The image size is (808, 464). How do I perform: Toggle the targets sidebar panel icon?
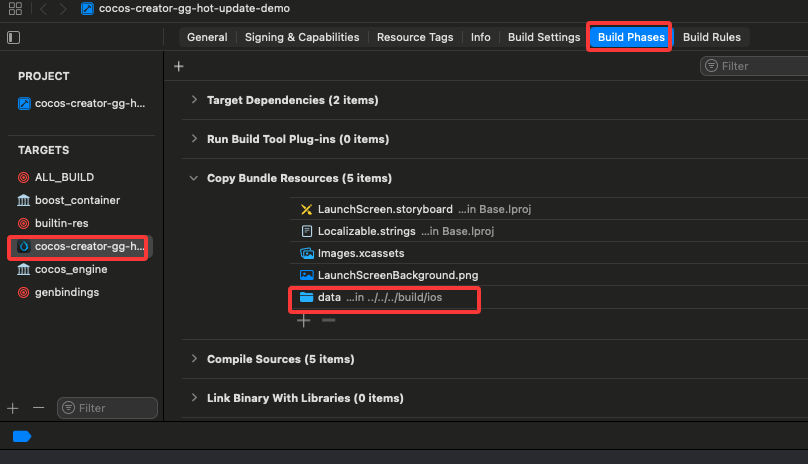coord(13,38)
